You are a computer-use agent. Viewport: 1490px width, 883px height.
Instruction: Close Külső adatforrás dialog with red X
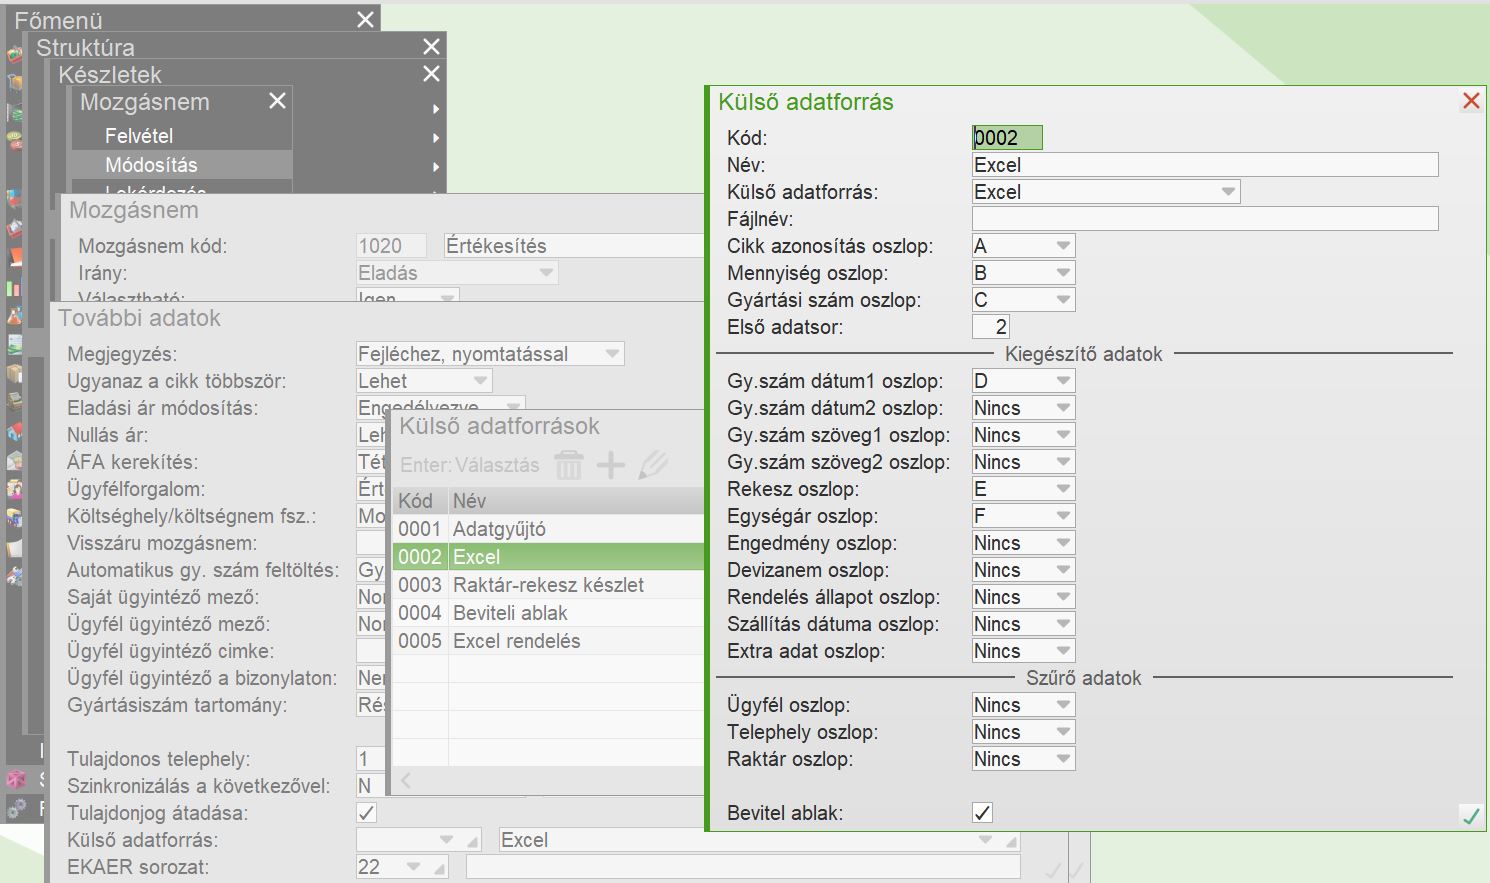[1471, 101]
